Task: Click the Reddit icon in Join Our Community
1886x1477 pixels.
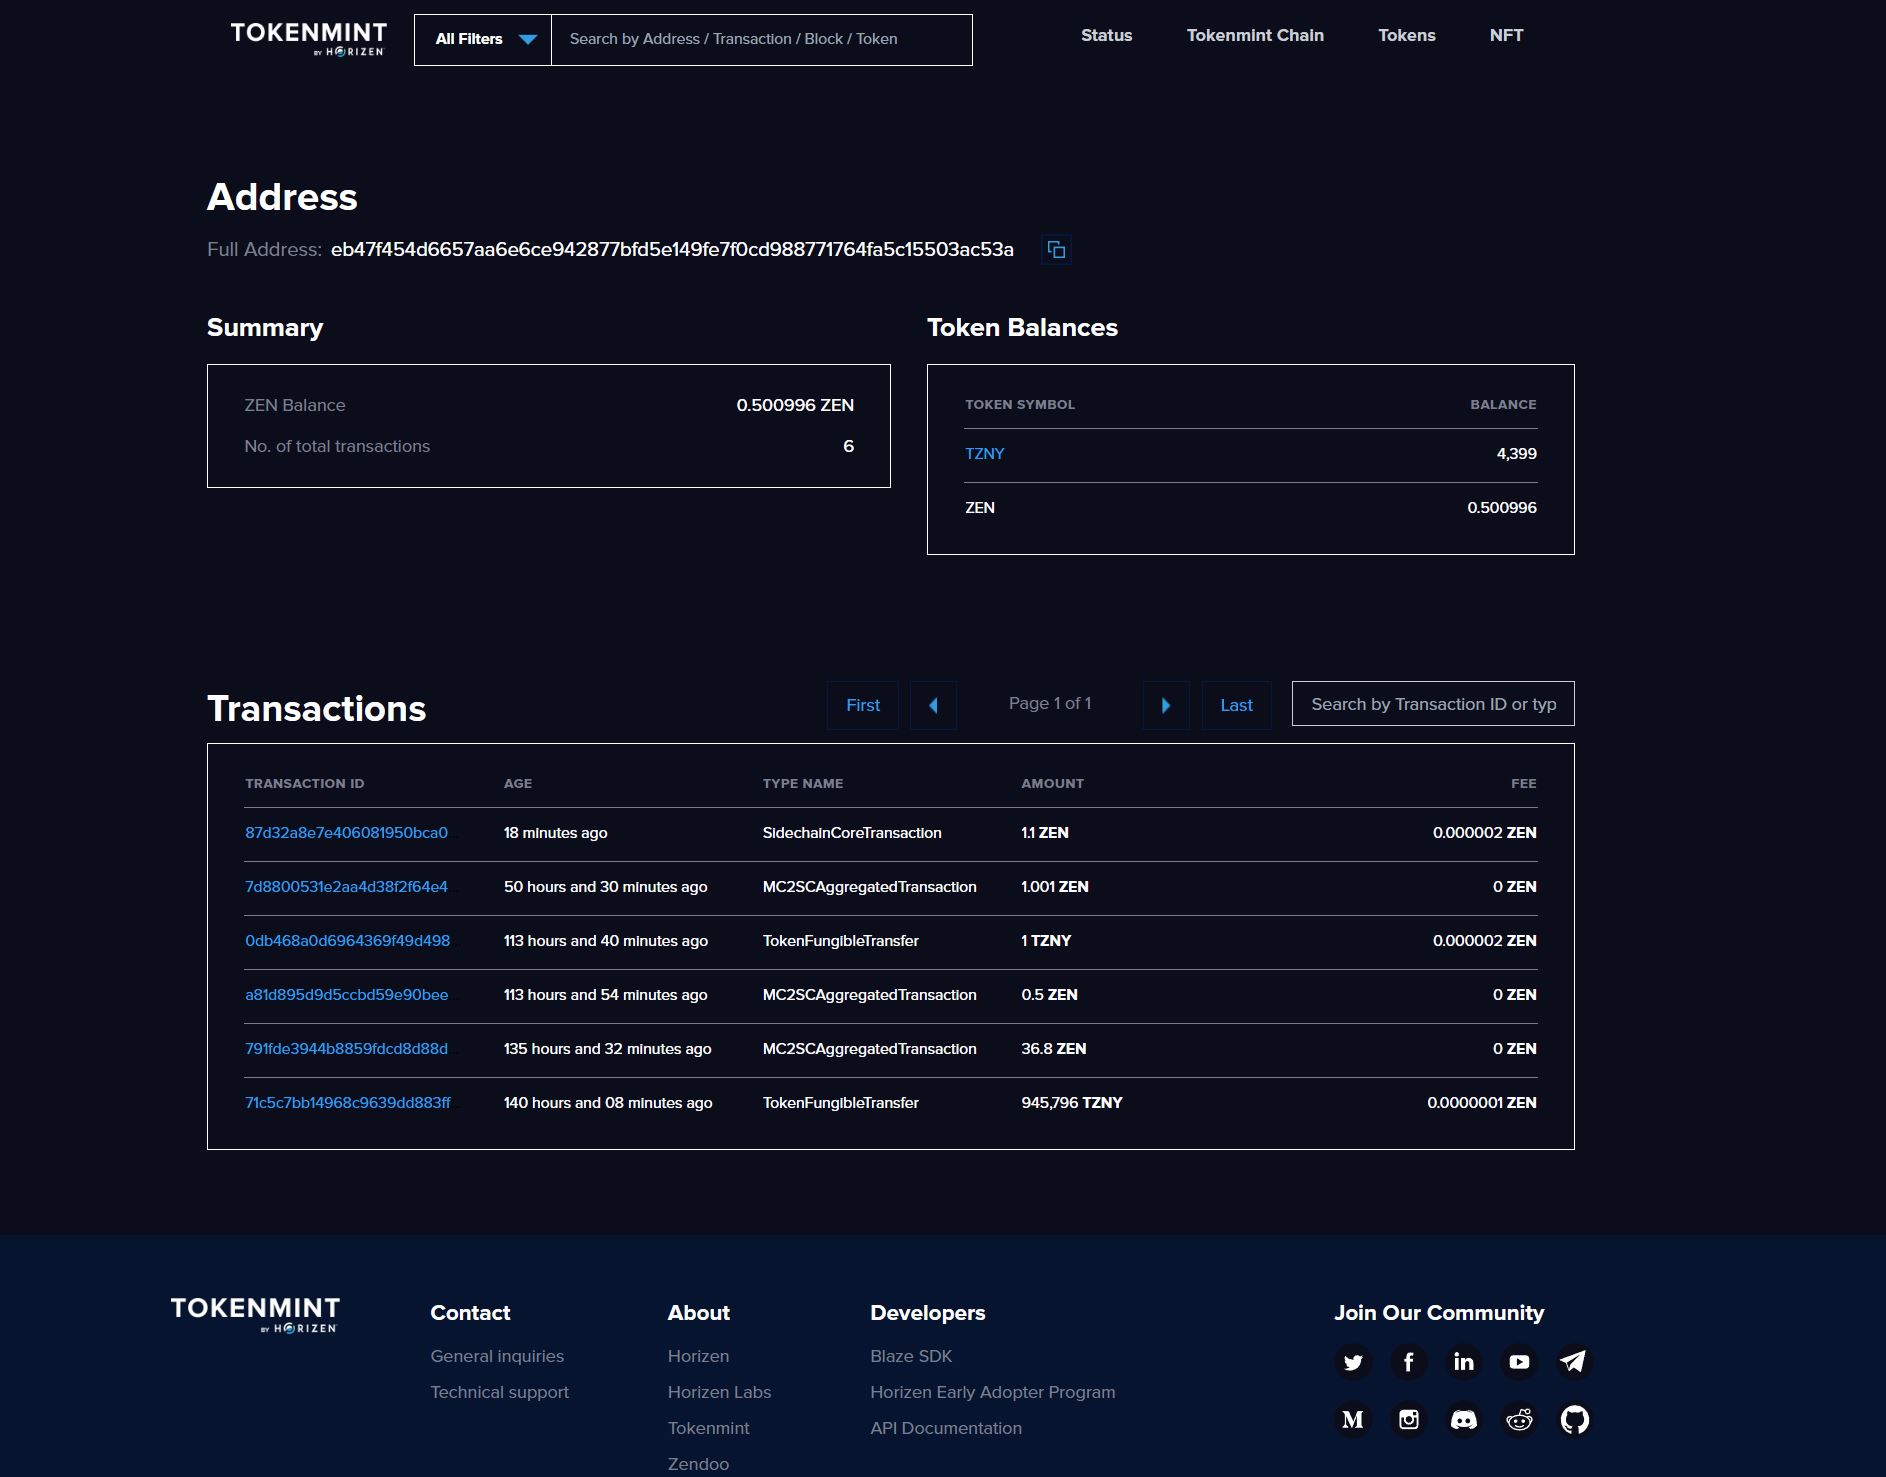Action: click(1518, 1419)
